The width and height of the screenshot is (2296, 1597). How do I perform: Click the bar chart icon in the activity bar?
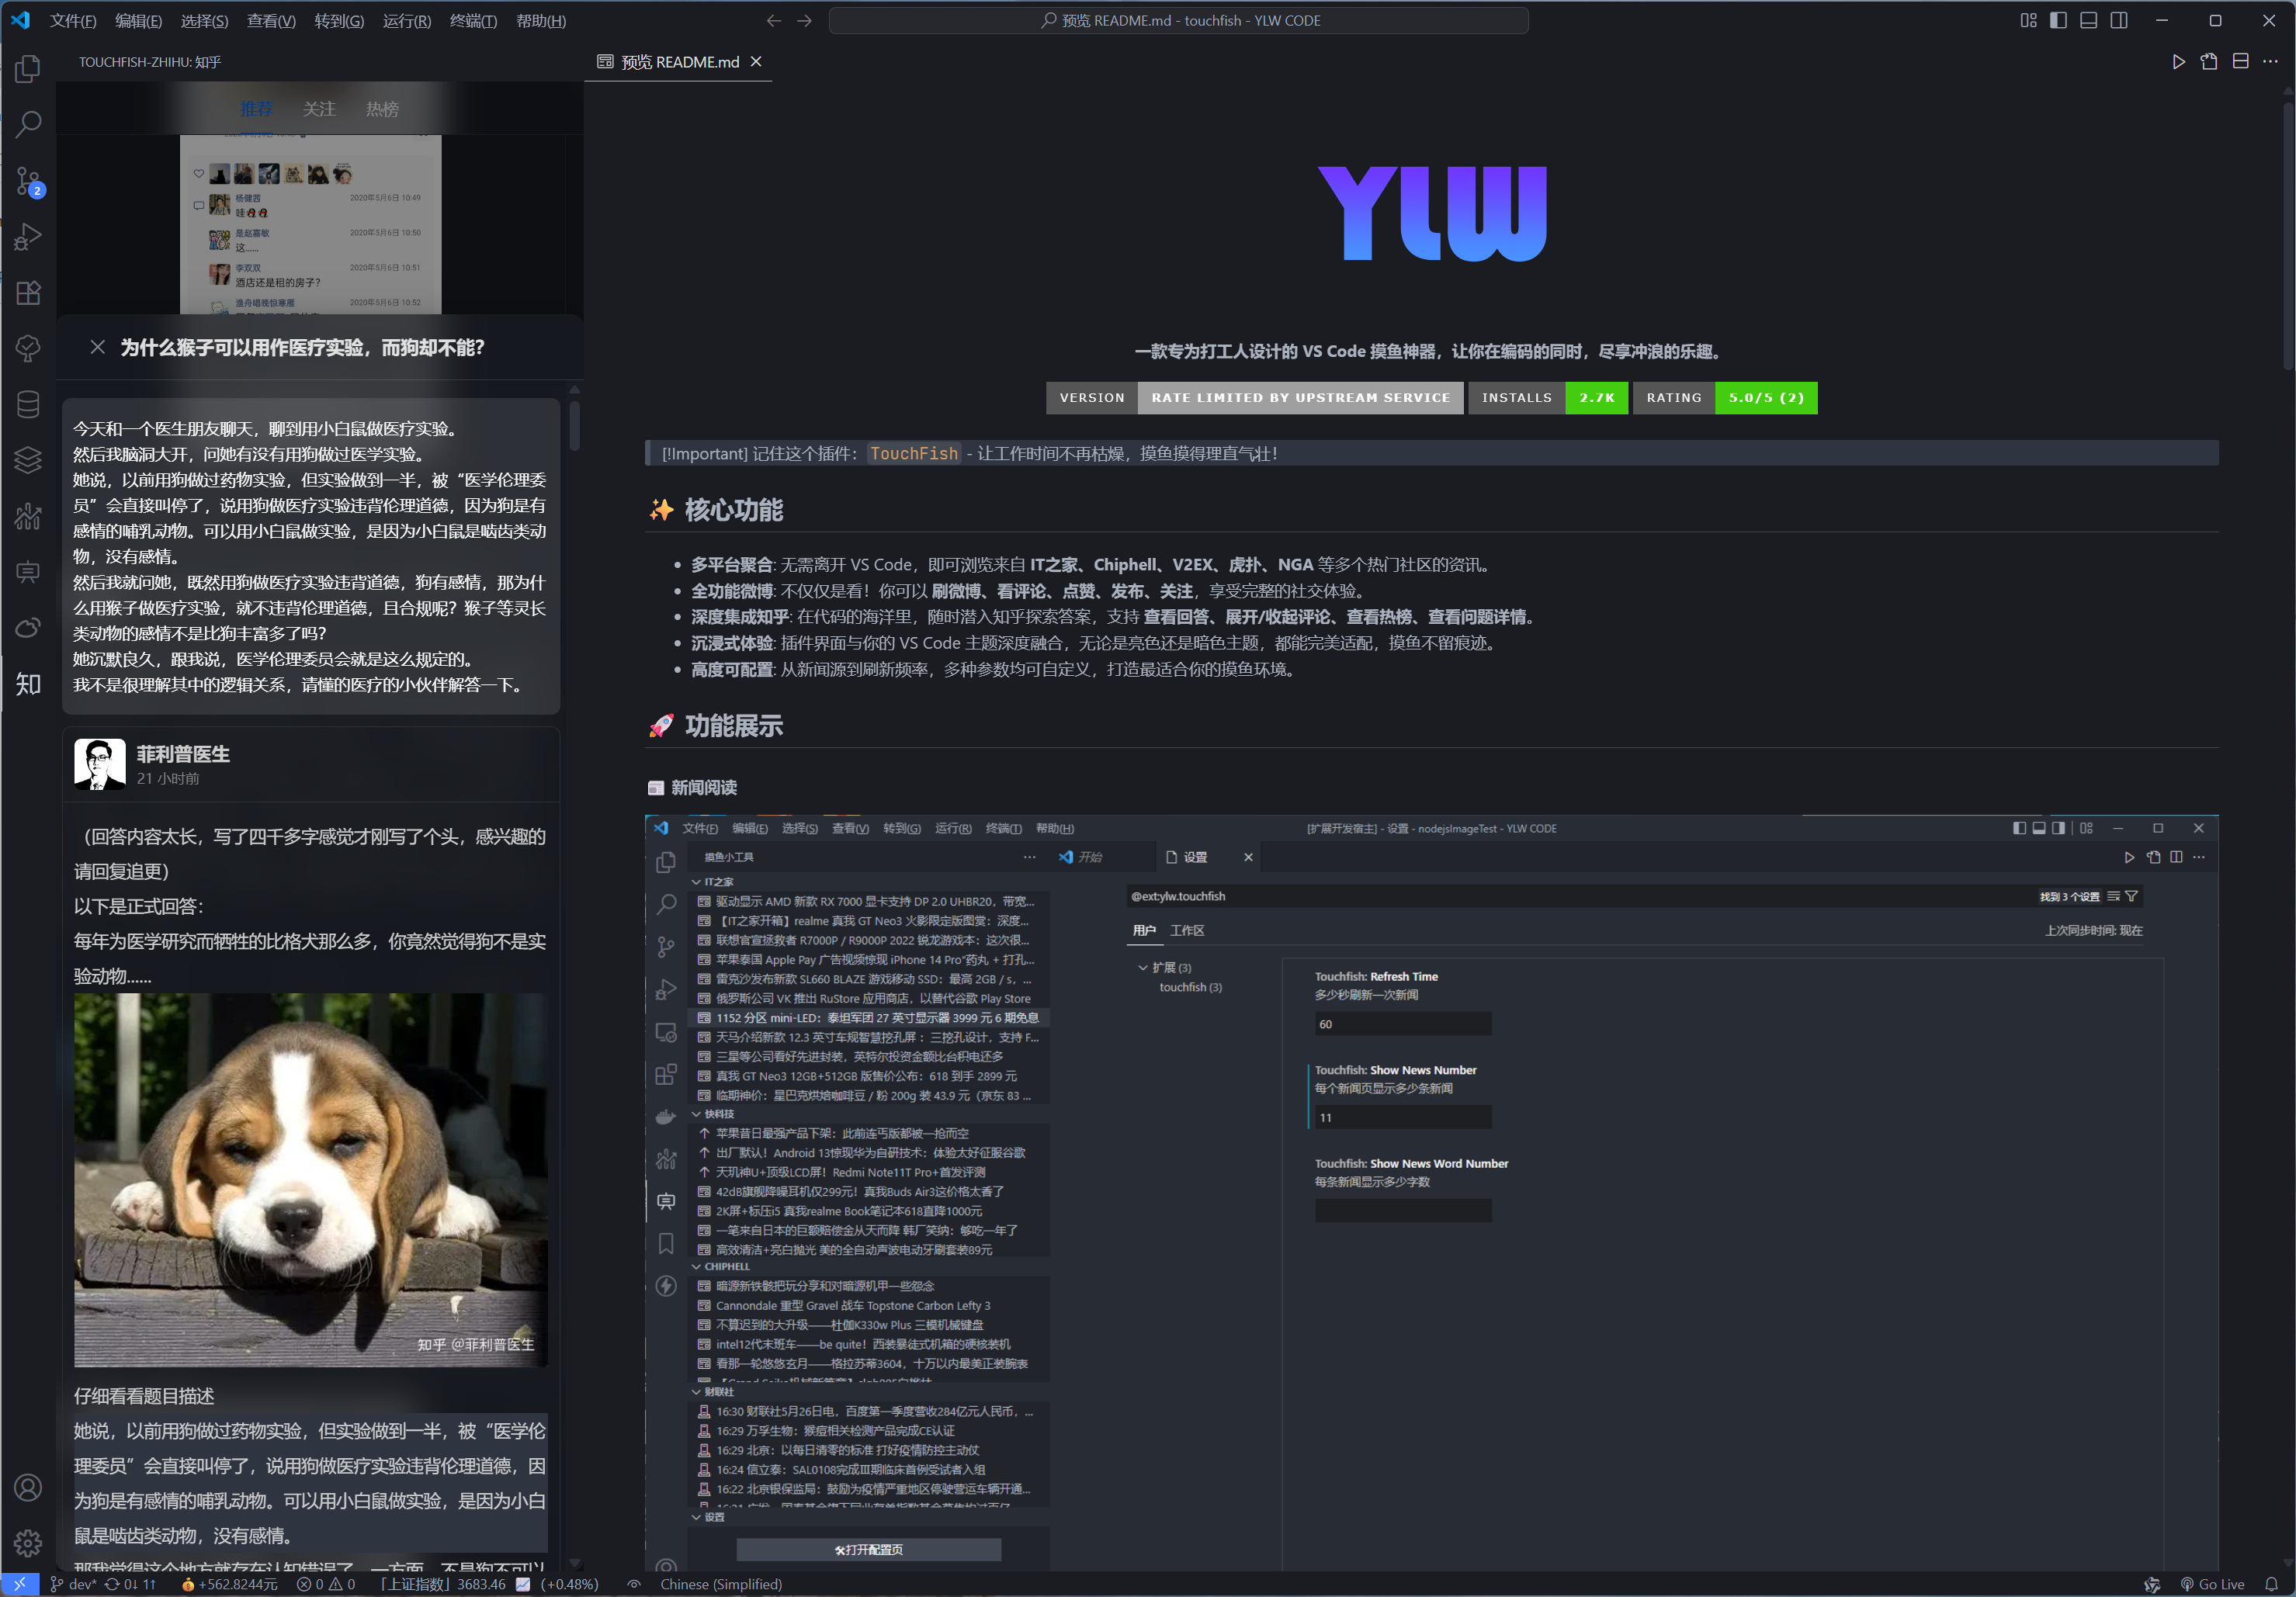[28, 516]
